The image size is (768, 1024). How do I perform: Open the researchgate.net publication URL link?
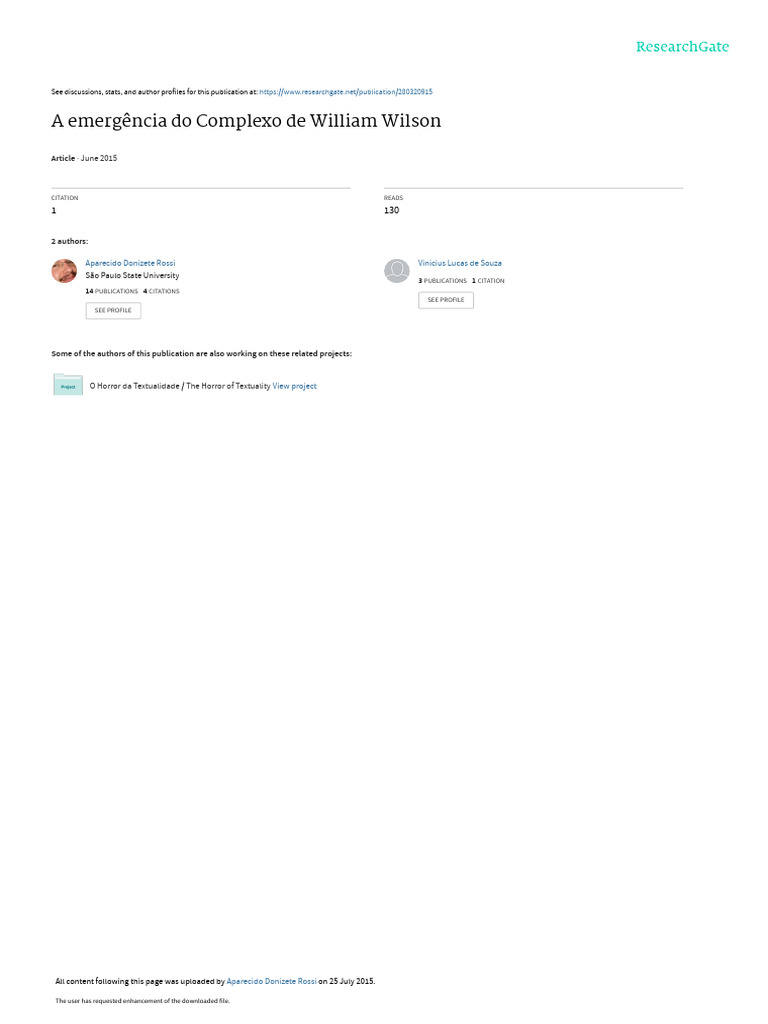click(x=346, y=92)
